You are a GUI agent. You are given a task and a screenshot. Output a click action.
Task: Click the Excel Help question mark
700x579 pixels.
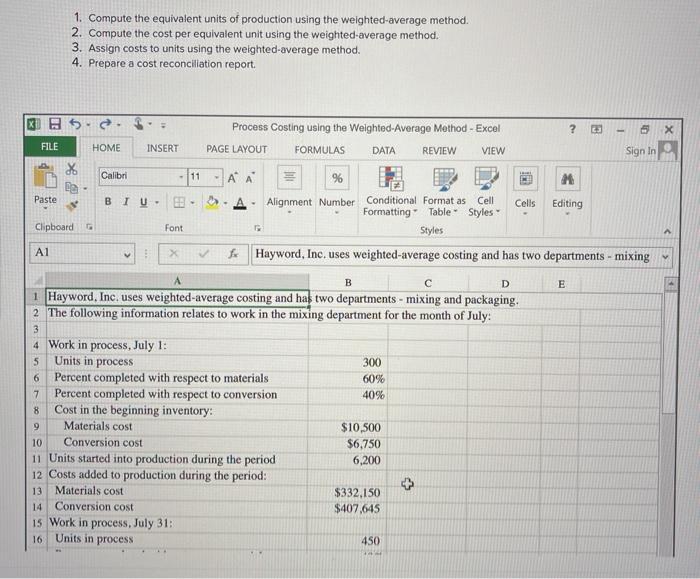tap(572, 129)
